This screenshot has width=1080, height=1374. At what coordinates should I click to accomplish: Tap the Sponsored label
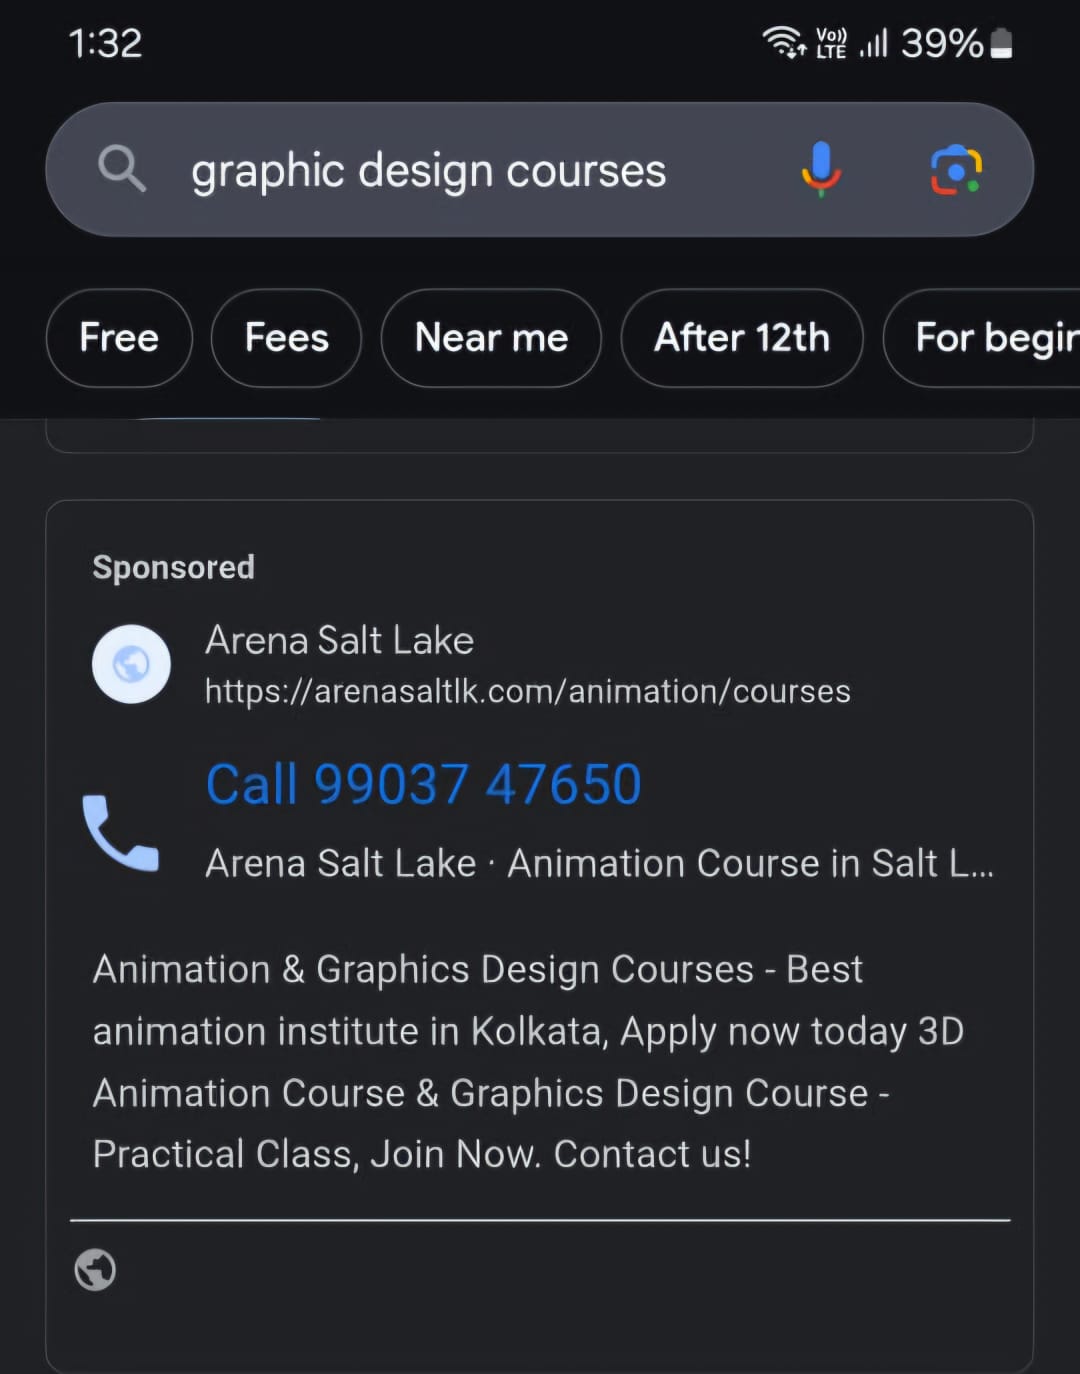point(173,567)
